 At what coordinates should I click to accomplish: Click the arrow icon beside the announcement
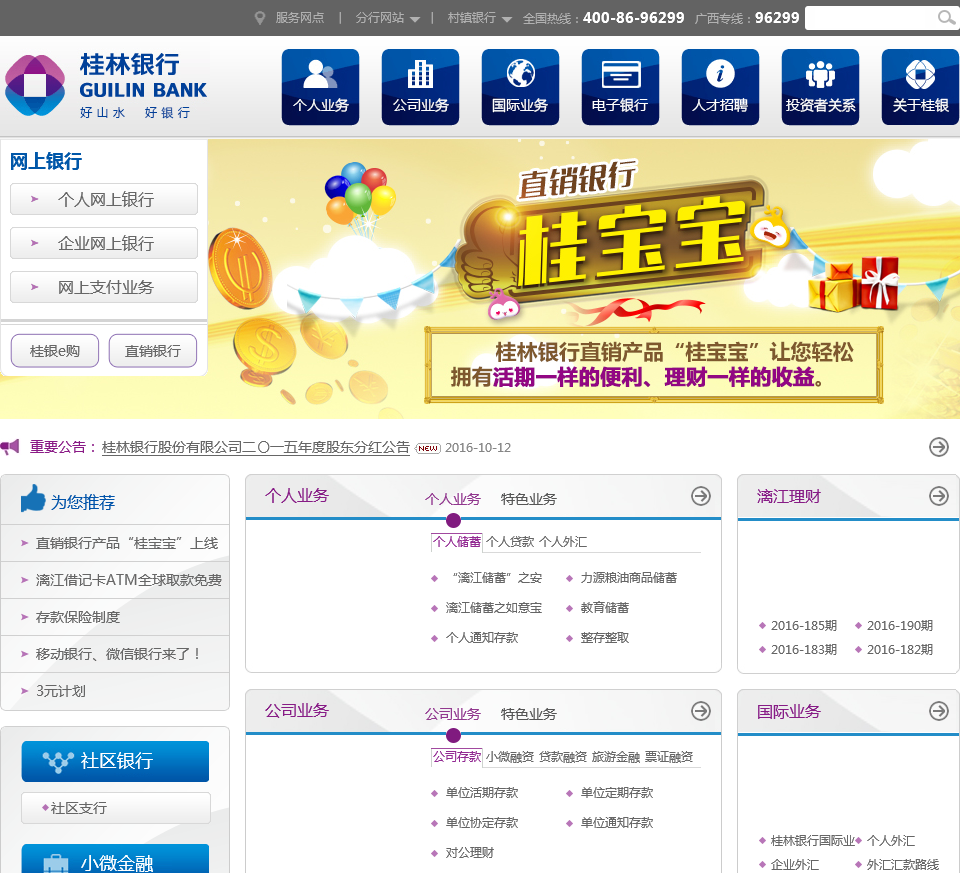click(x=939, y=447)
